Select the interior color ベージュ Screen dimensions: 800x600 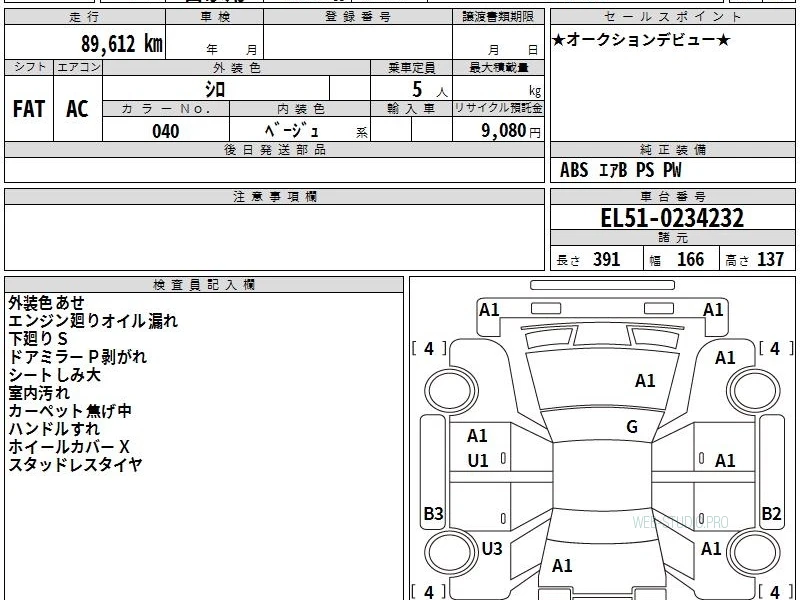[x=292, y=131]
